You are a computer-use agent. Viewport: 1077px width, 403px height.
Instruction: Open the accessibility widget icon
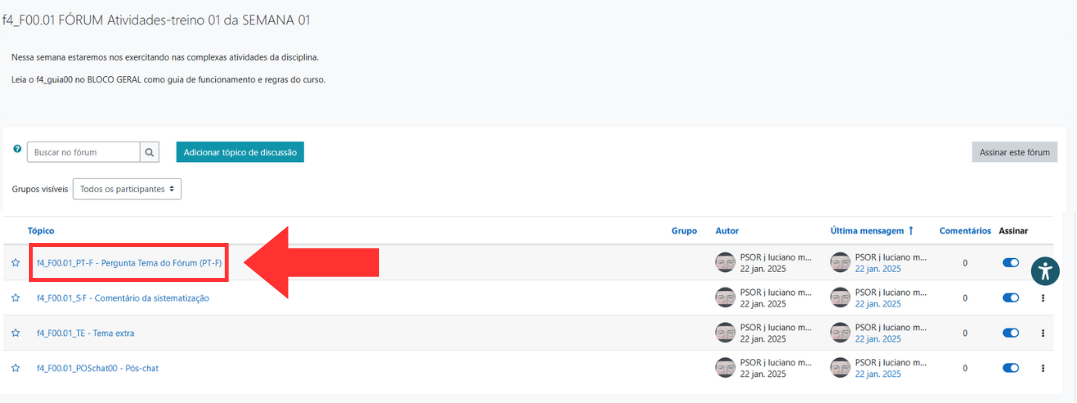(x=1044, y=270)
